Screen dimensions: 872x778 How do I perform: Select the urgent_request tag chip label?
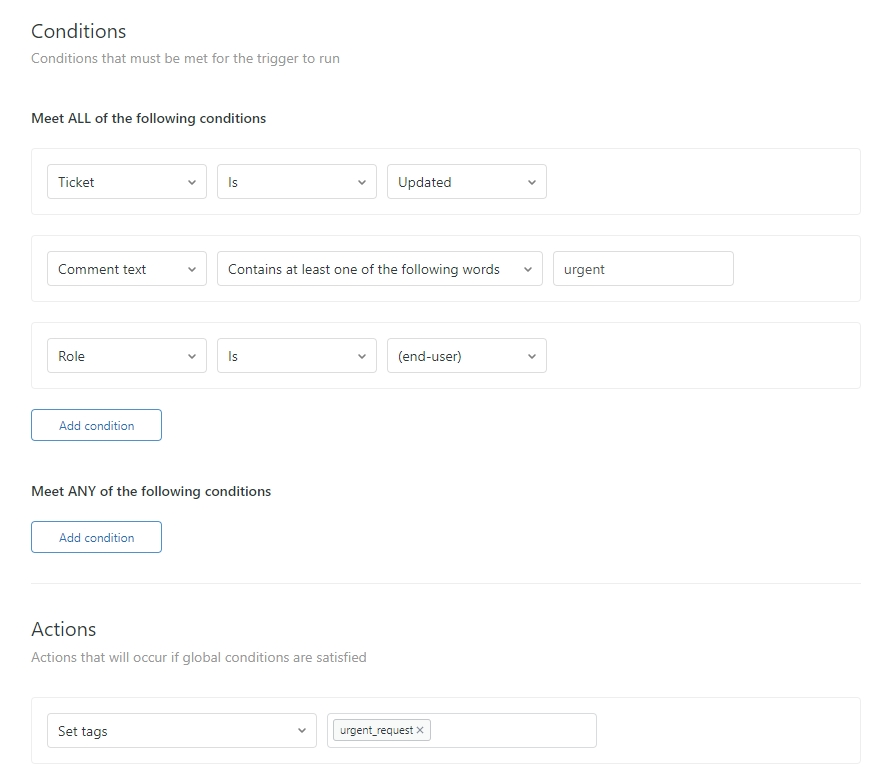[x=376, y=731]
